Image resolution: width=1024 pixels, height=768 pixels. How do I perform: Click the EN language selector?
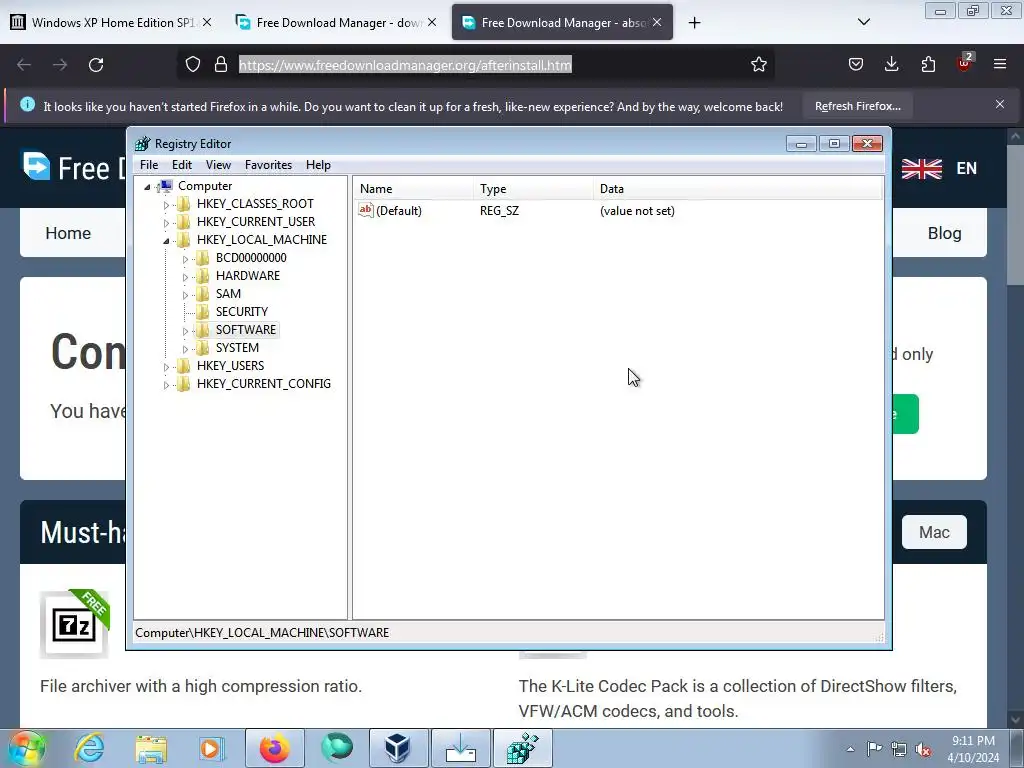coord(967,168)
